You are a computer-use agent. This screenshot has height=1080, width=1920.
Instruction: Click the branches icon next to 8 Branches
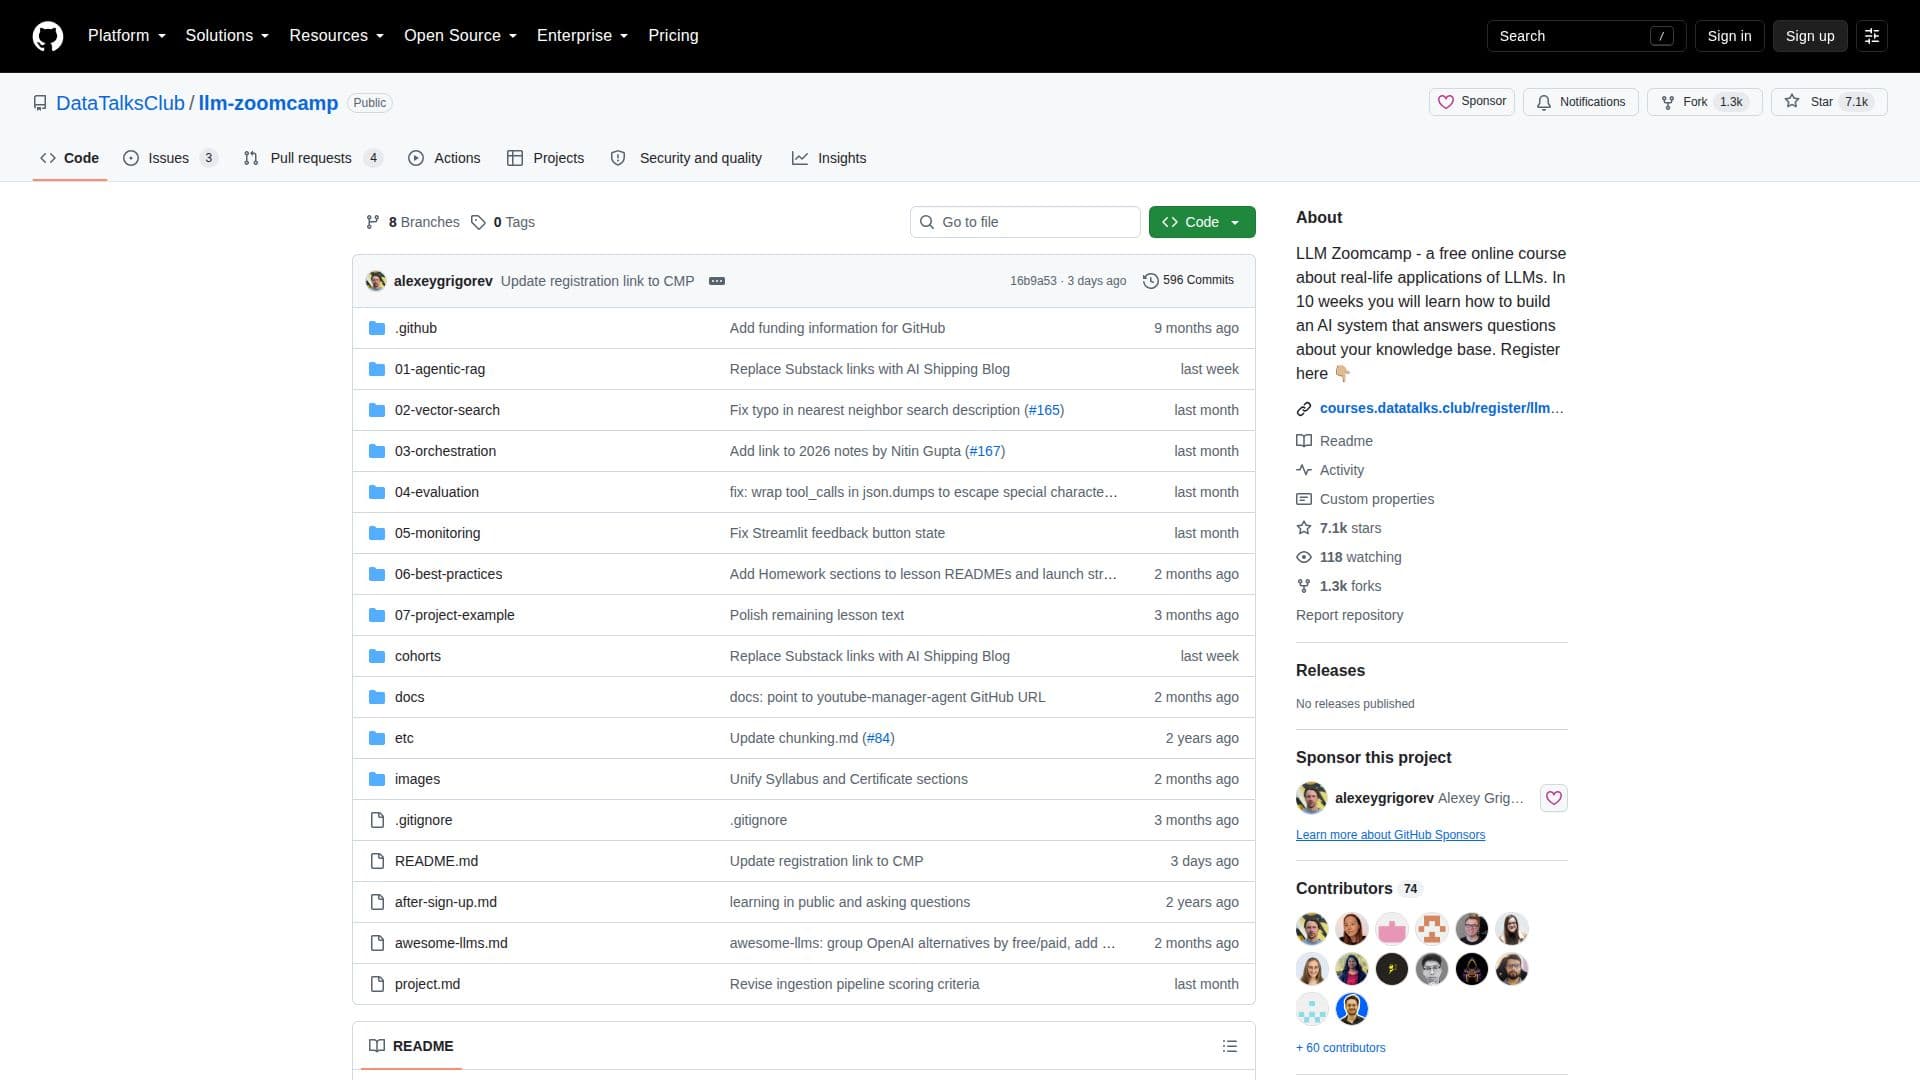coord(373,222)
